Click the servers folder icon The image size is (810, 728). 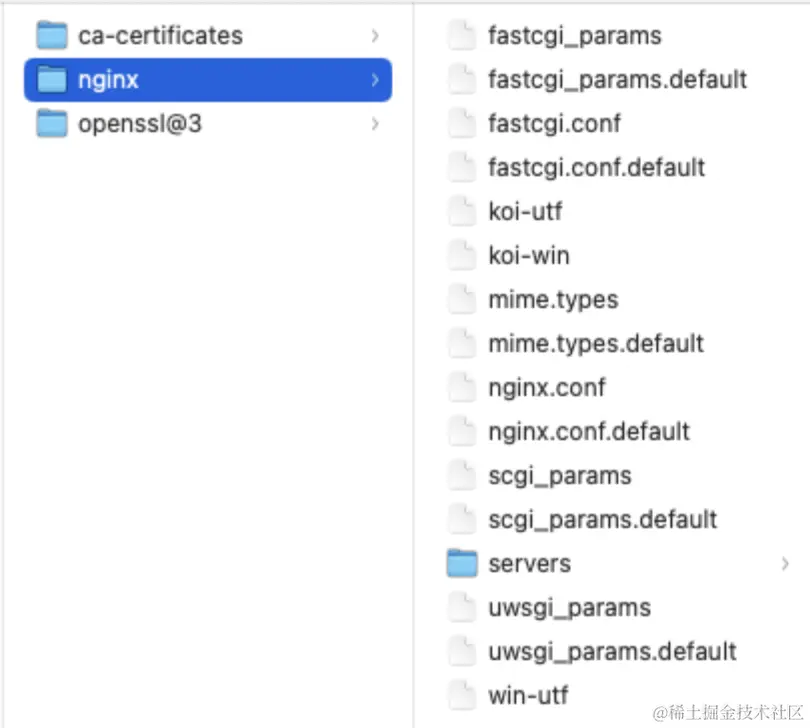(x=462, y=563)
